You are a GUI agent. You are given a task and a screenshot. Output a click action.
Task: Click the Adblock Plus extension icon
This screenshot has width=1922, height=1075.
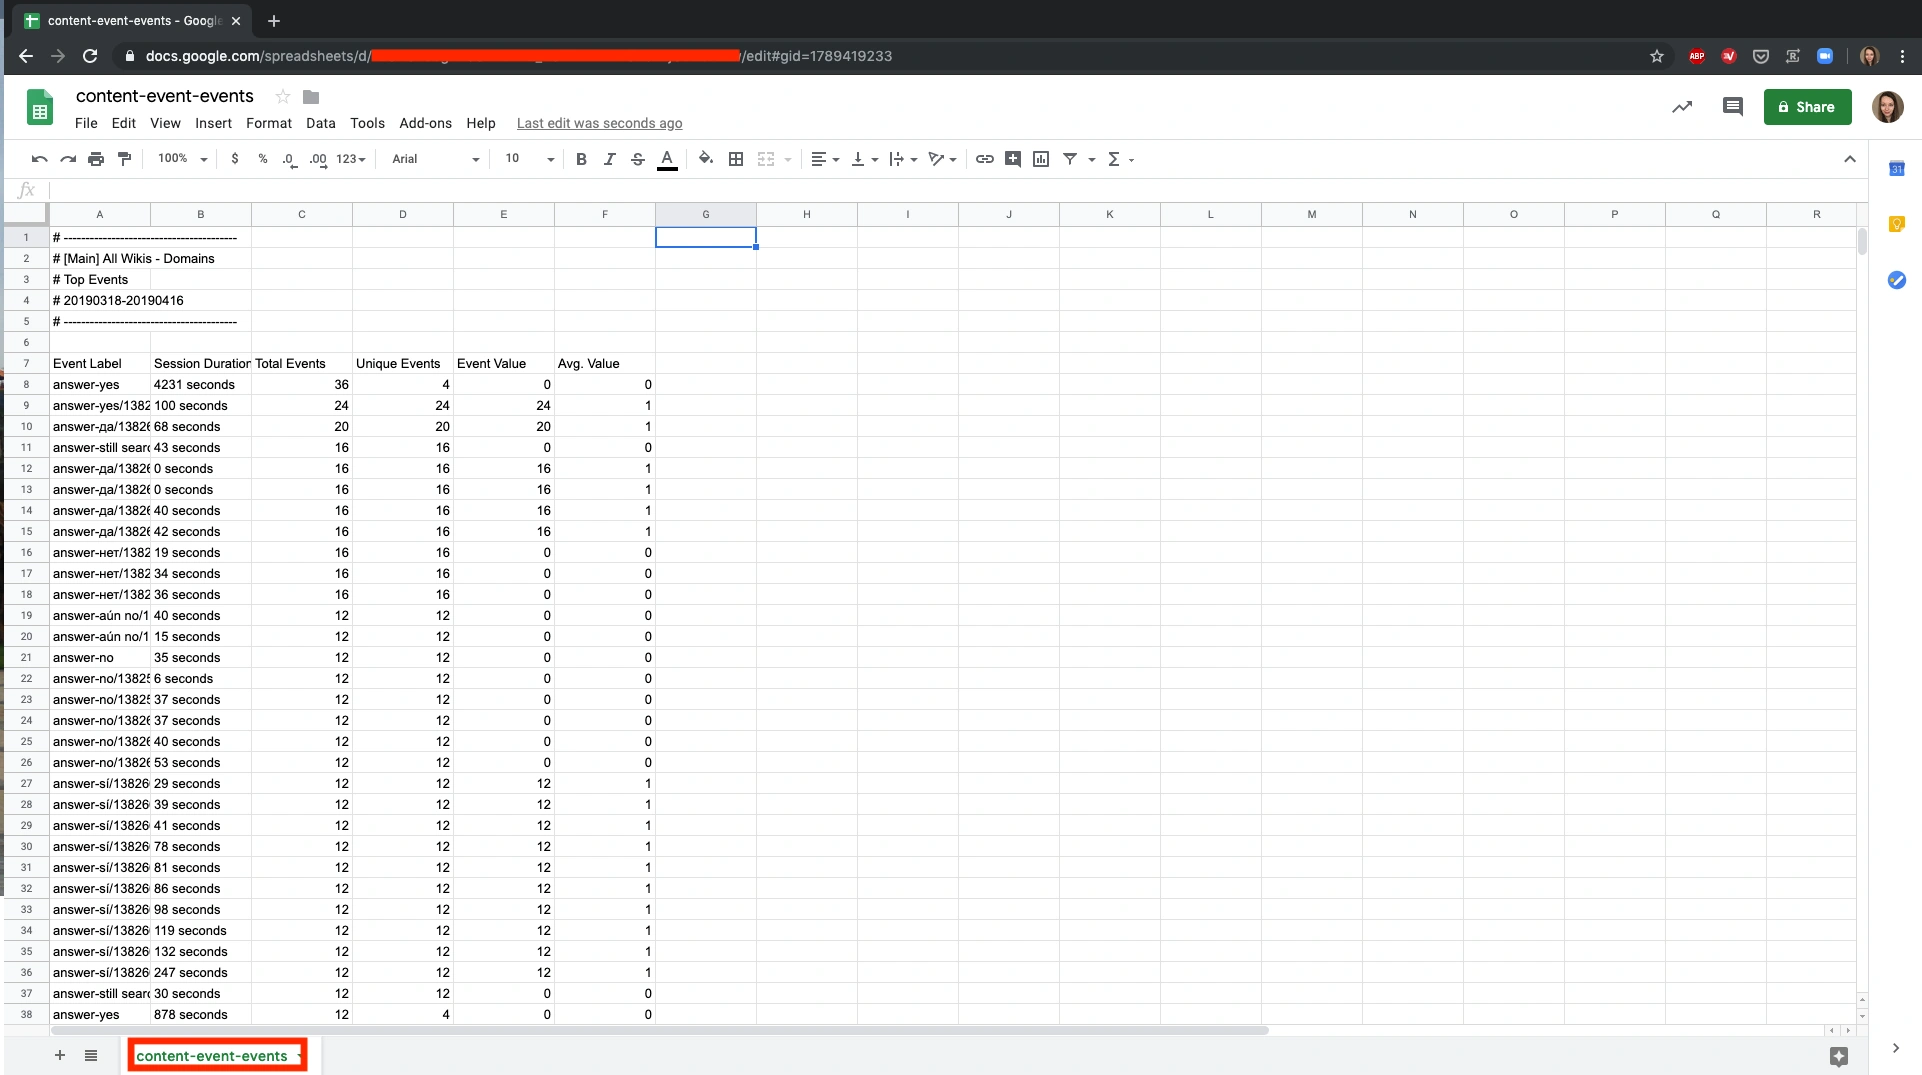(x=1697, y=56)
